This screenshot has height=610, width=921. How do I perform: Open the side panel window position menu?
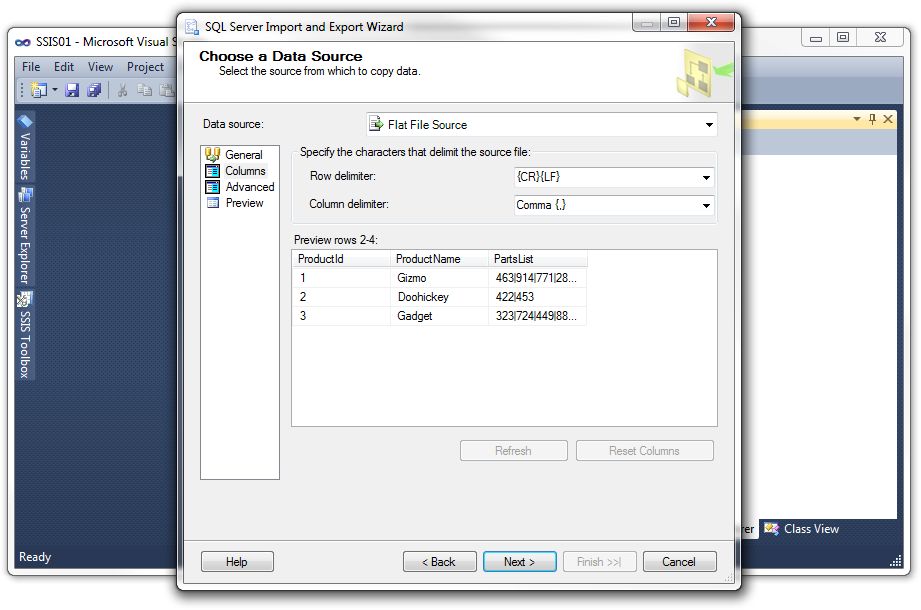[x=857, y=119]
